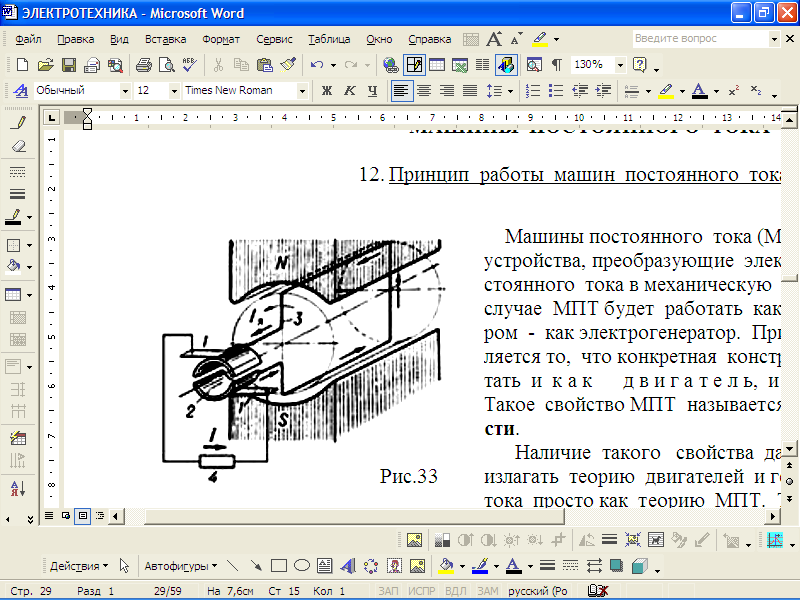Toggle show formatting marks (¶)
This screenshot has width=800, height=600.
click(x=556, y=64)
